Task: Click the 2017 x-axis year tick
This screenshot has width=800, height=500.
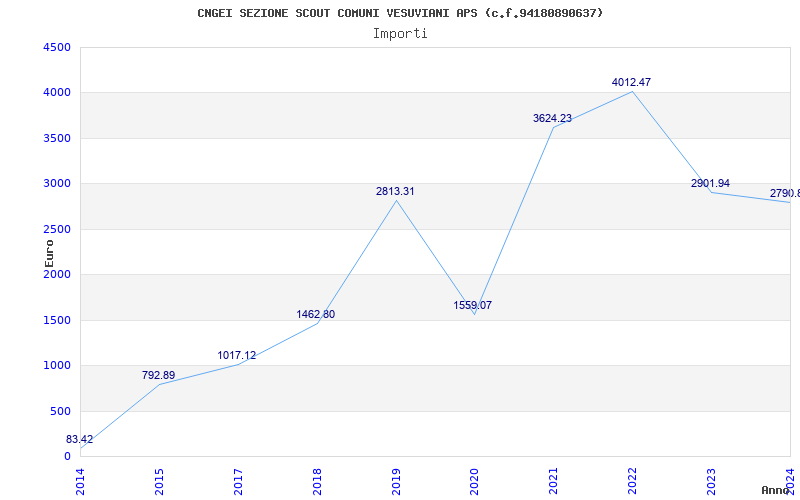Action: coord(238,481)
